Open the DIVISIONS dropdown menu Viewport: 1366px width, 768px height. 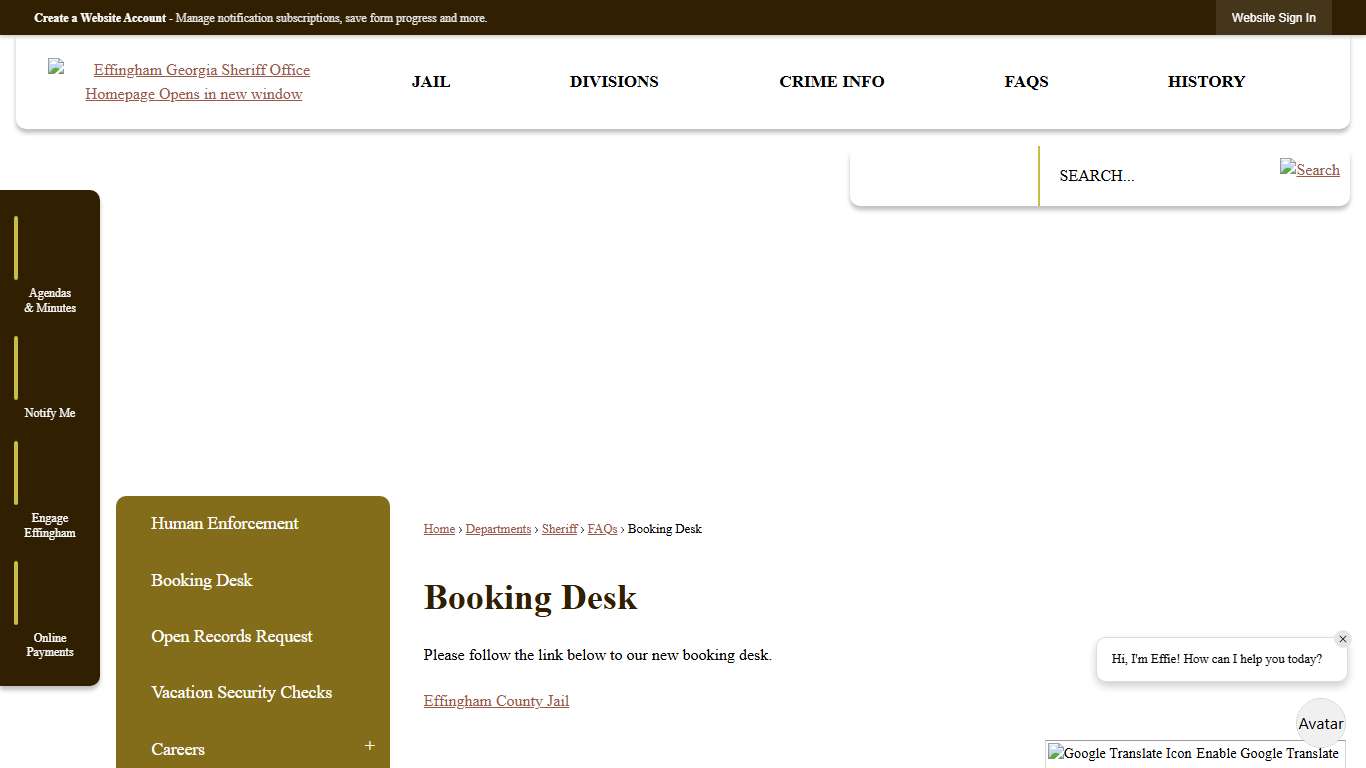pos(614,81)
